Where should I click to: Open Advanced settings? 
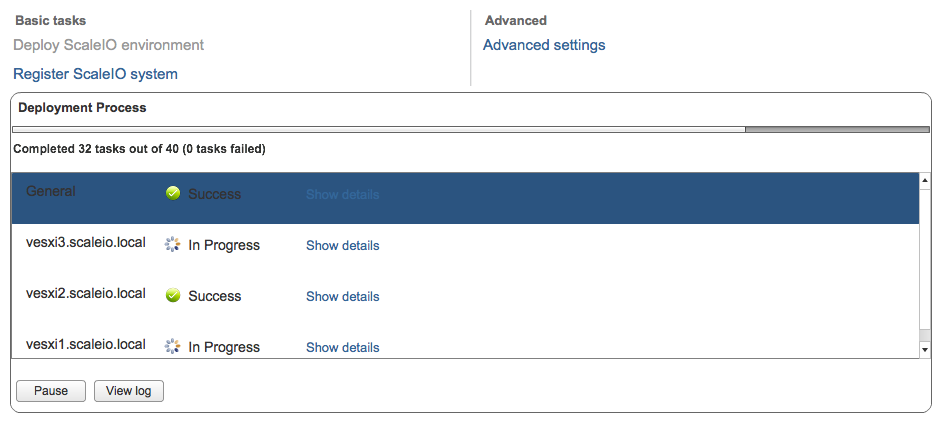point(544,45)
